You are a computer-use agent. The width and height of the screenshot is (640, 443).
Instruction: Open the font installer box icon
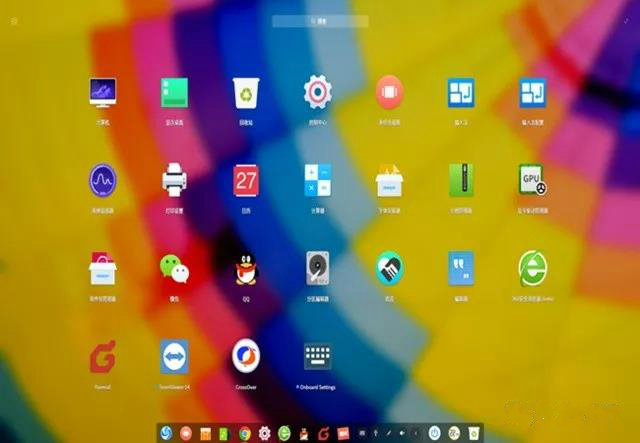(389, 180)
